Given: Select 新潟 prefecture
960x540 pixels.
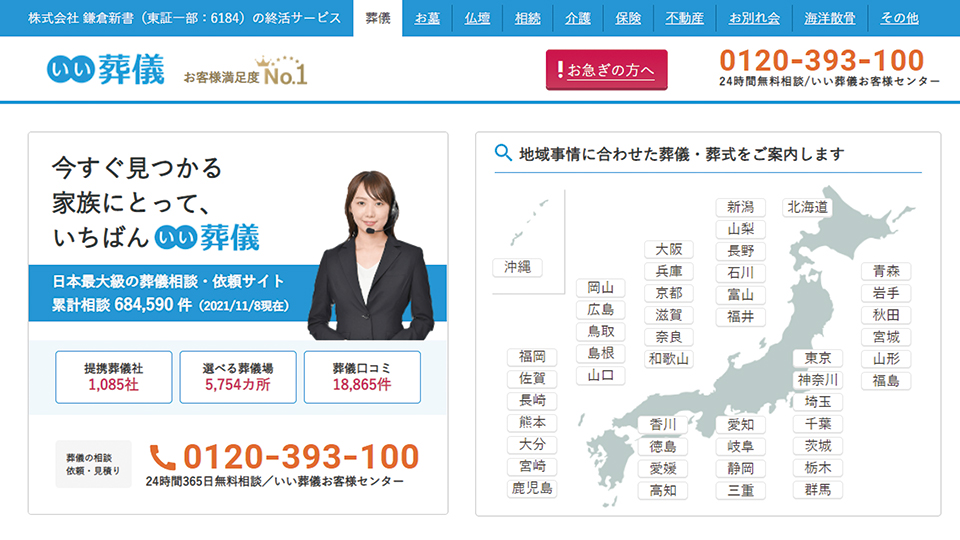Looking at the screenshot, I should pyautogui.click(x=740, y=207).
